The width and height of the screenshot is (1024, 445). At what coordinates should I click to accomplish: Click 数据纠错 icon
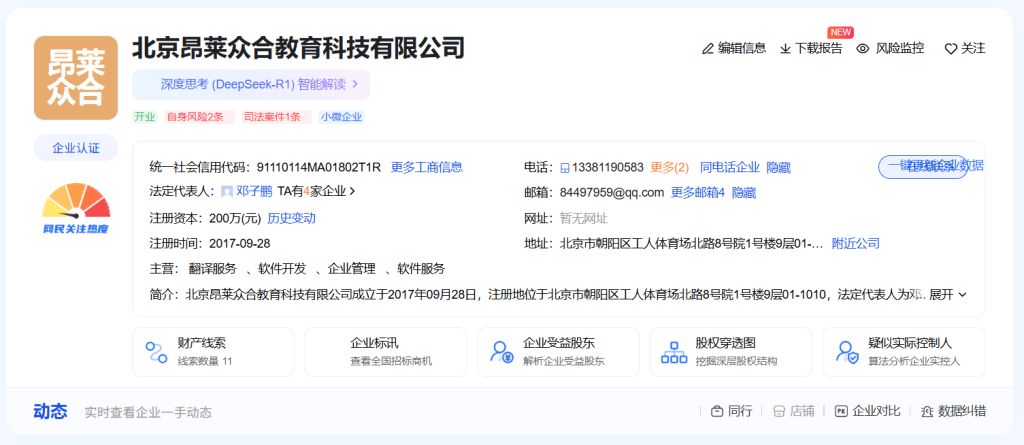(927, 412)
